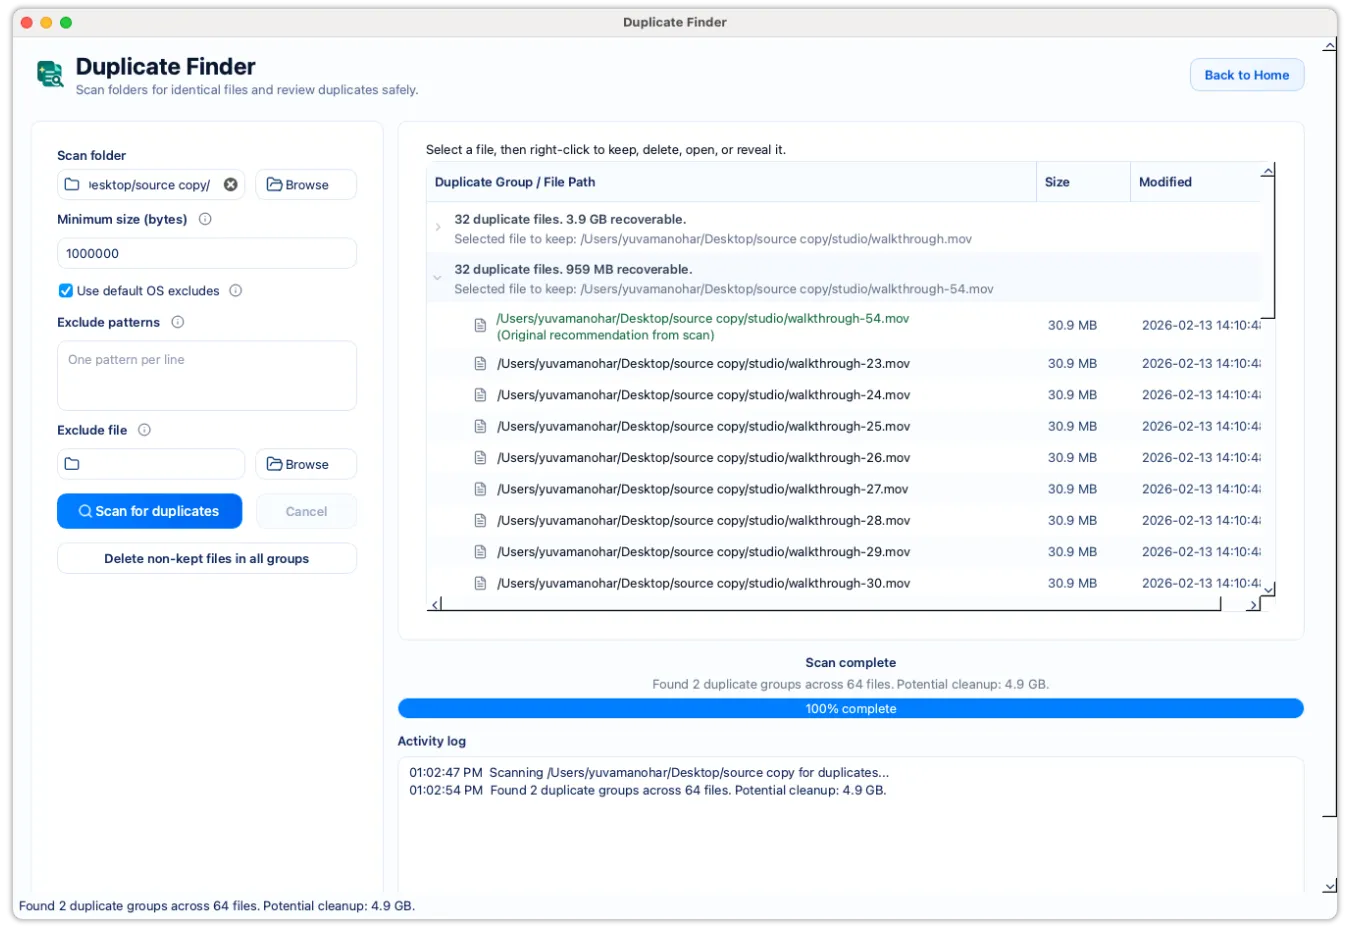The image size is (1350, 928).
Task: Select the walkthrough-28.mov file path
Action: pos(703,521)
